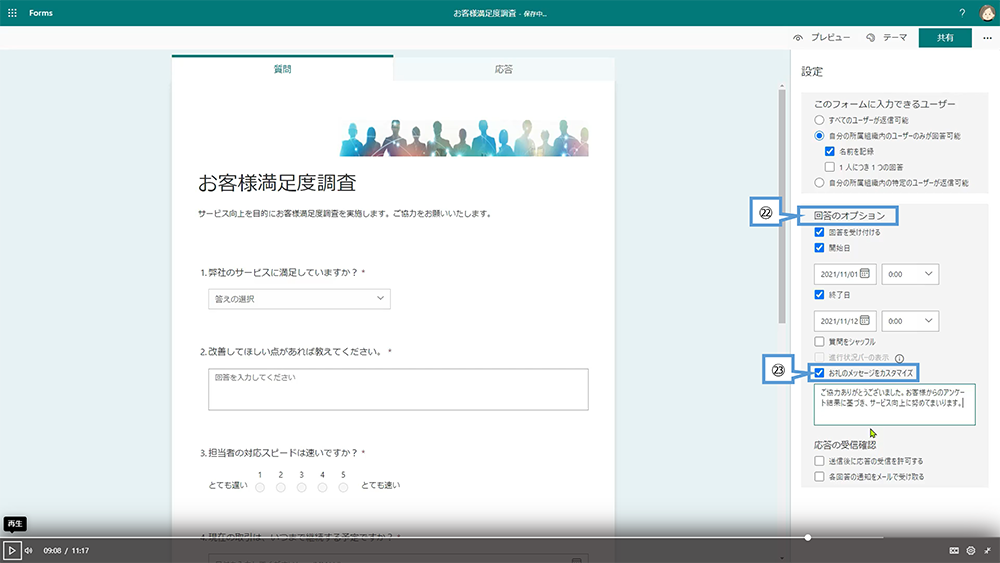Screen dimensions: 1000x563
Task: Toggle accept responses checkbox
Action: pos(819,232)
